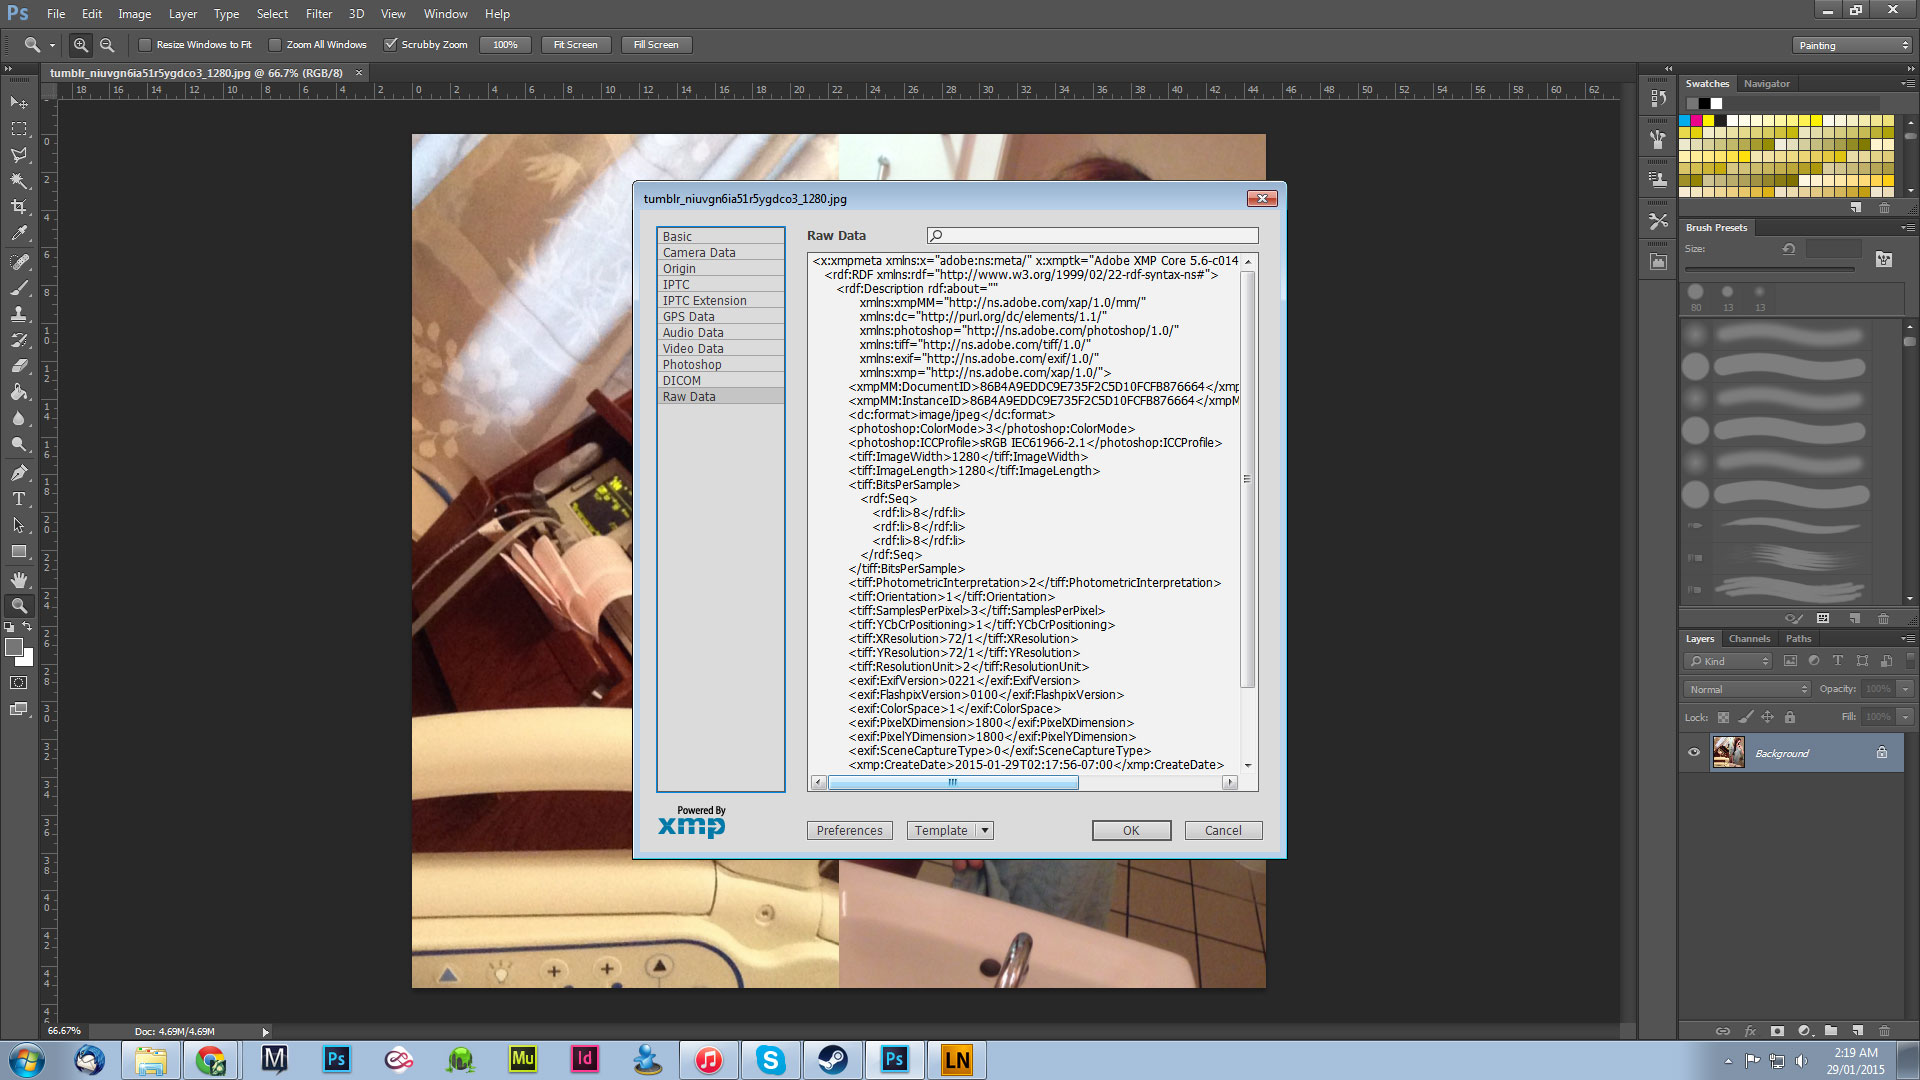The image size is (1920, 1080).
Task: Select the Hand tool
Action: coord(19,580)
